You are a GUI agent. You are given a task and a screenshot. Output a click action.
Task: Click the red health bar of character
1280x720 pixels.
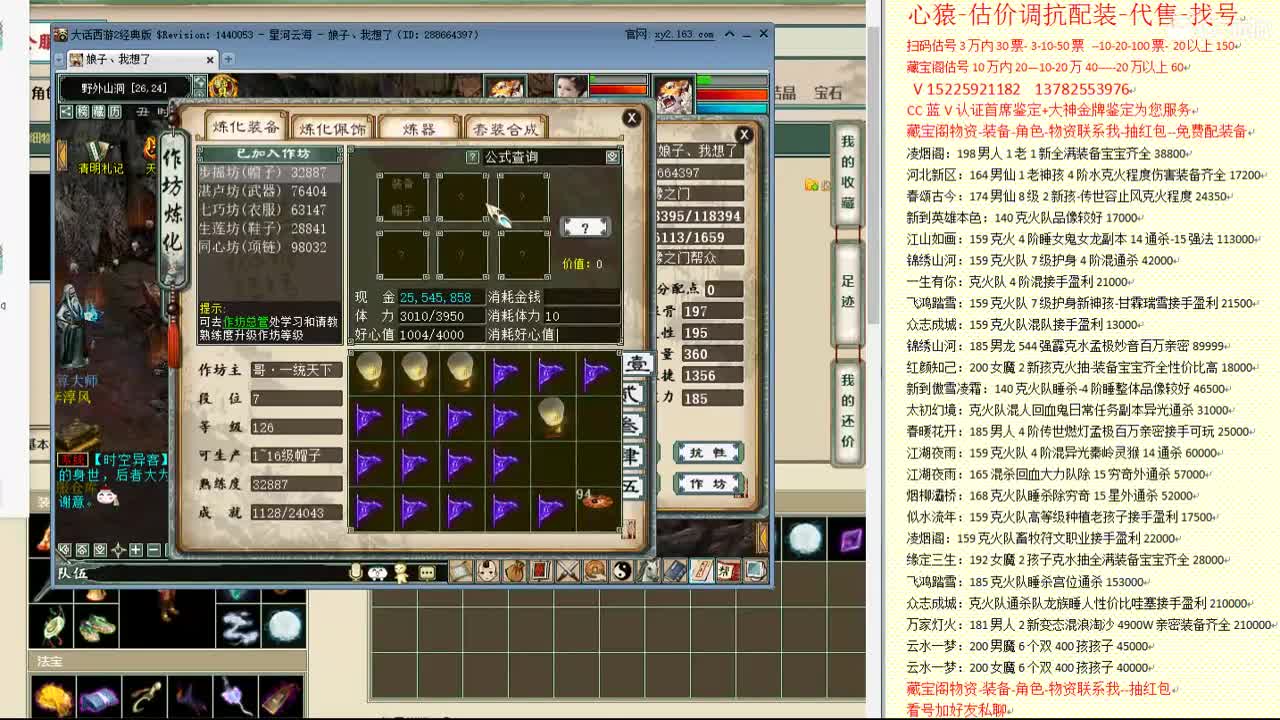[x=618, y=90]
